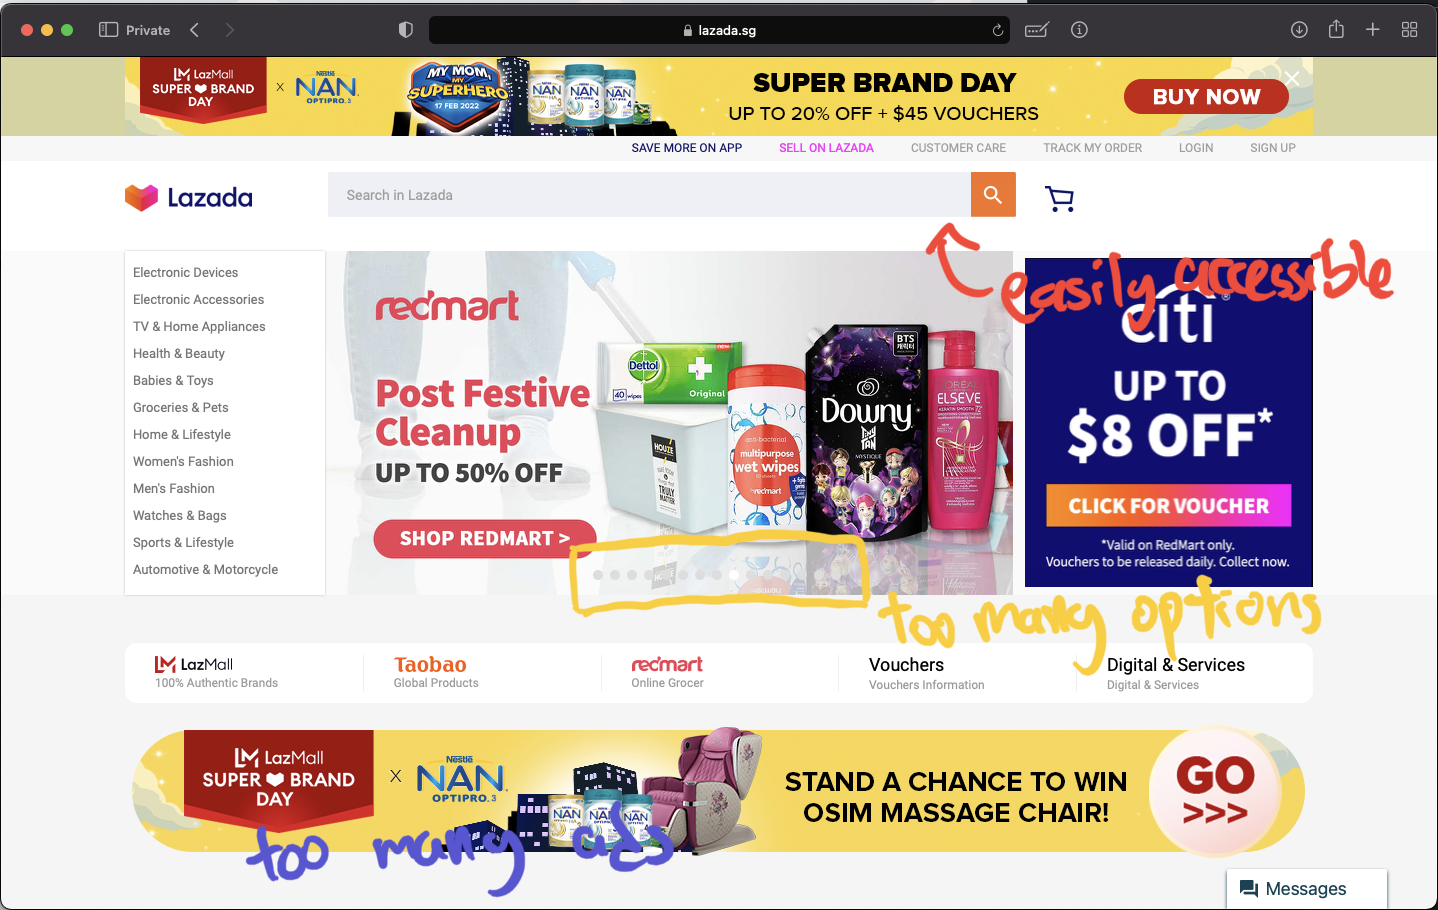The image size is (1438, 910).
Task: Select the first carousel slide dot
Action: pos(597,575)
